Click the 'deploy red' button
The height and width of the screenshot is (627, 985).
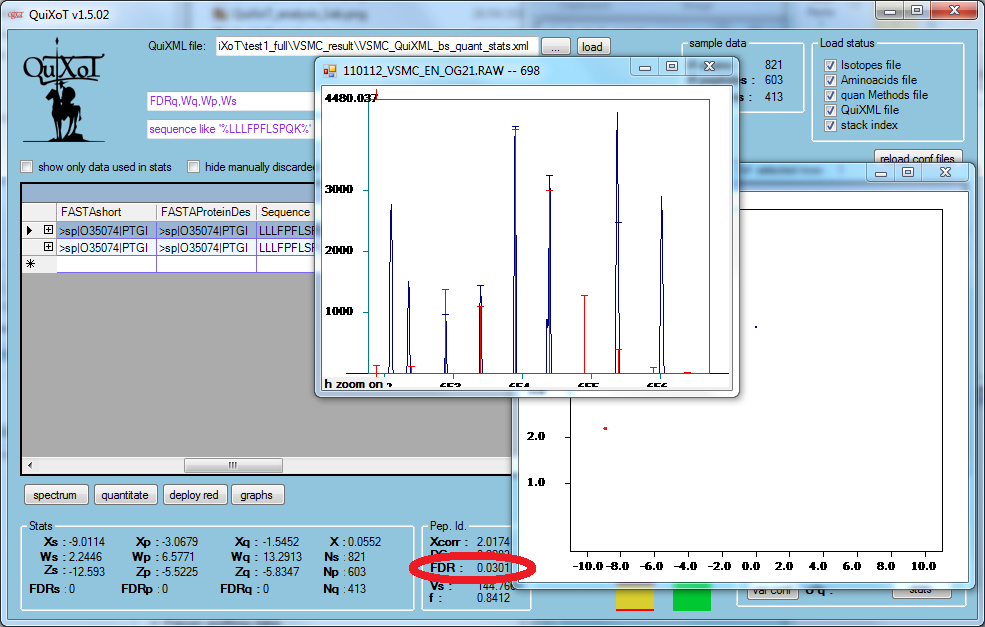click(193, 494)
